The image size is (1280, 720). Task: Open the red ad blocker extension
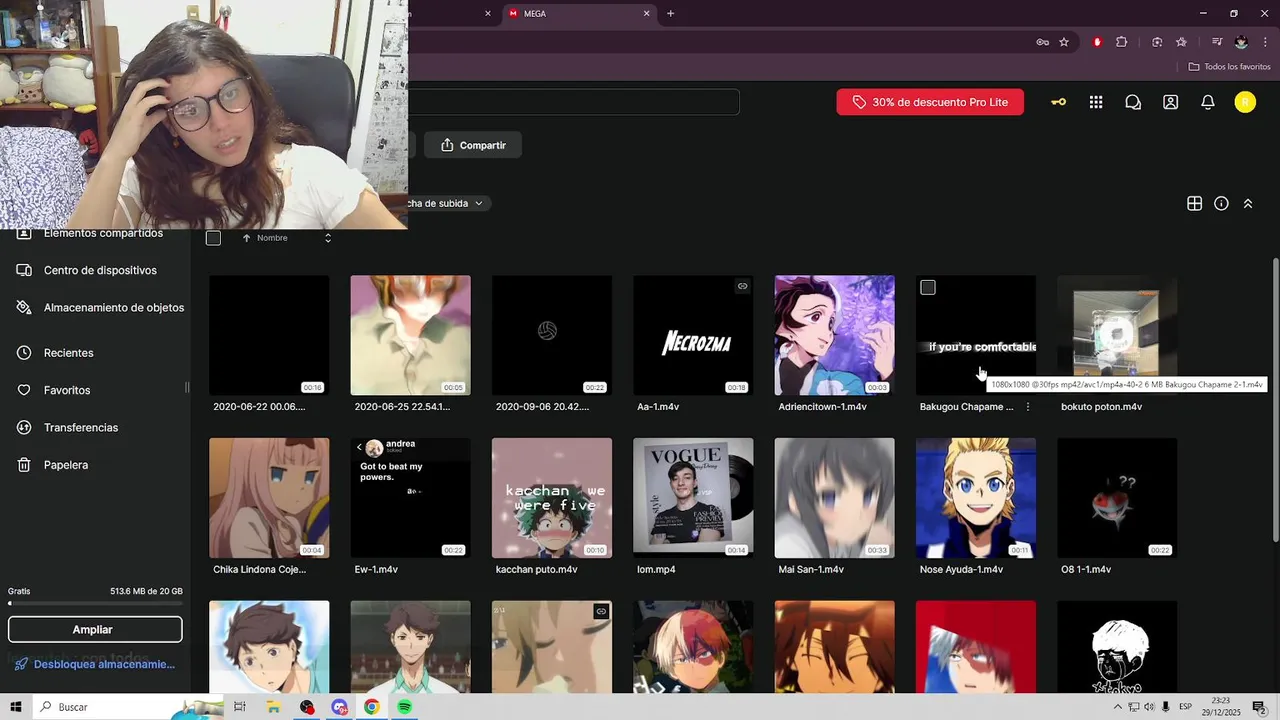[x=1097, y=42]
